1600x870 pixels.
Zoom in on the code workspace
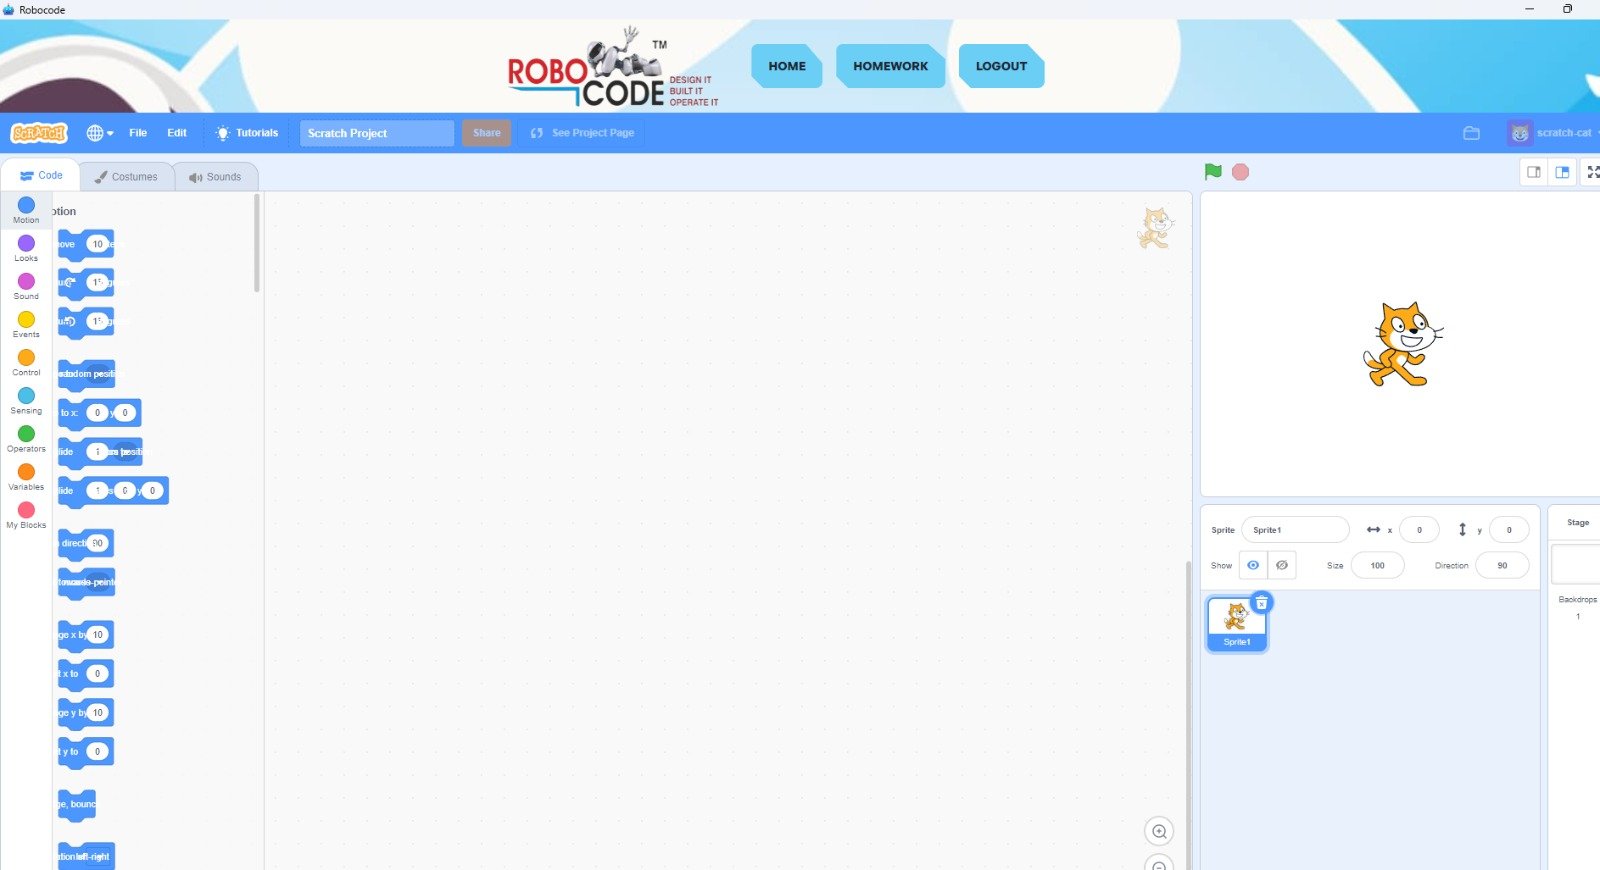(x=1159, y=831)
